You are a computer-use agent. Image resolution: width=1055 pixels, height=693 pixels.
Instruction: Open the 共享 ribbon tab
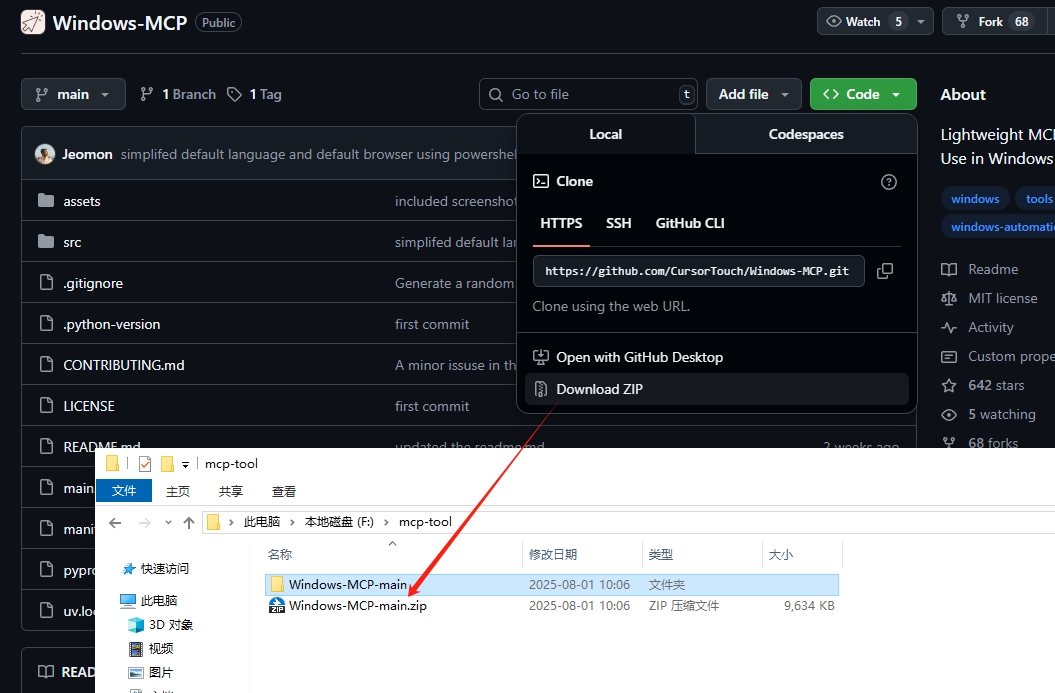[x=231, y=491]
